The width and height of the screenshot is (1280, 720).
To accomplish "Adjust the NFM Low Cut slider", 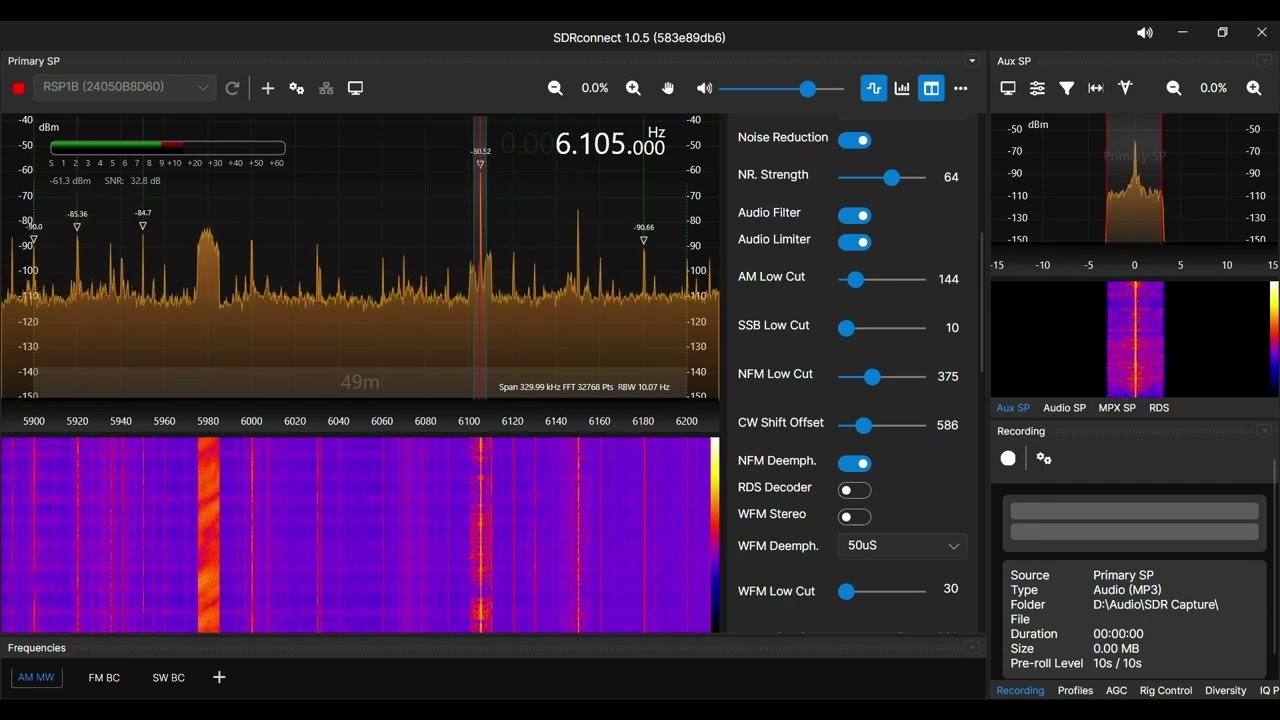I will click(882, 377).
